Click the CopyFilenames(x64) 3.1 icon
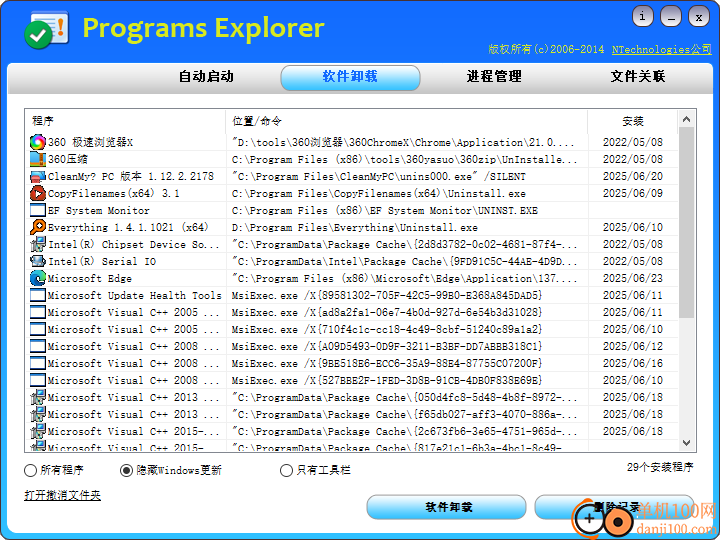720x540 pixels. tap(38, 193)
